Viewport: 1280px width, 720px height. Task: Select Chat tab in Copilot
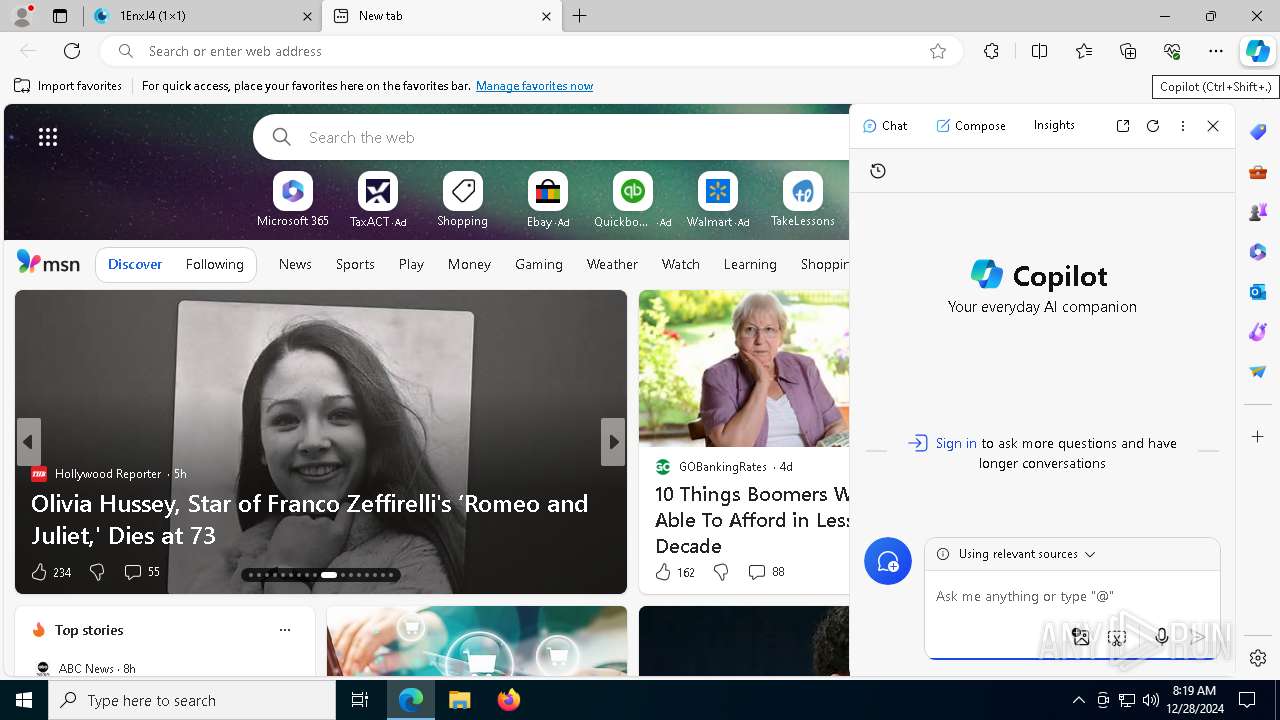(885, 126)
